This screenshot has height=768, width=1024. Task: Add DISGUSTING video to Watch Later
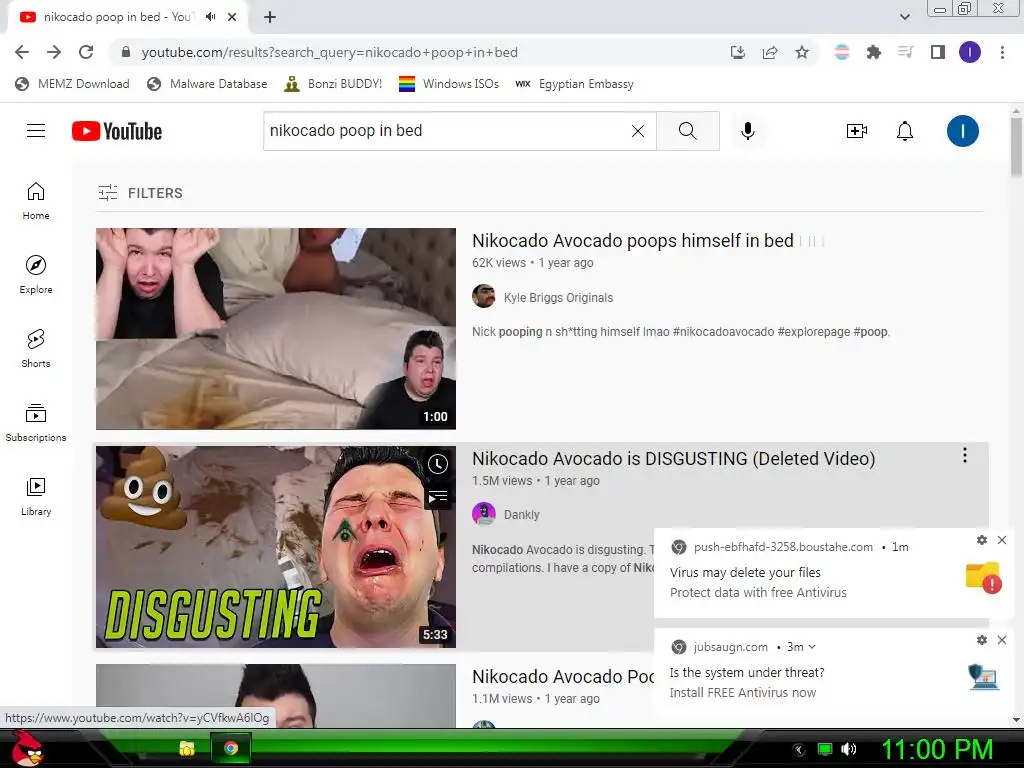pyautogui.click(x=438, y=464)
